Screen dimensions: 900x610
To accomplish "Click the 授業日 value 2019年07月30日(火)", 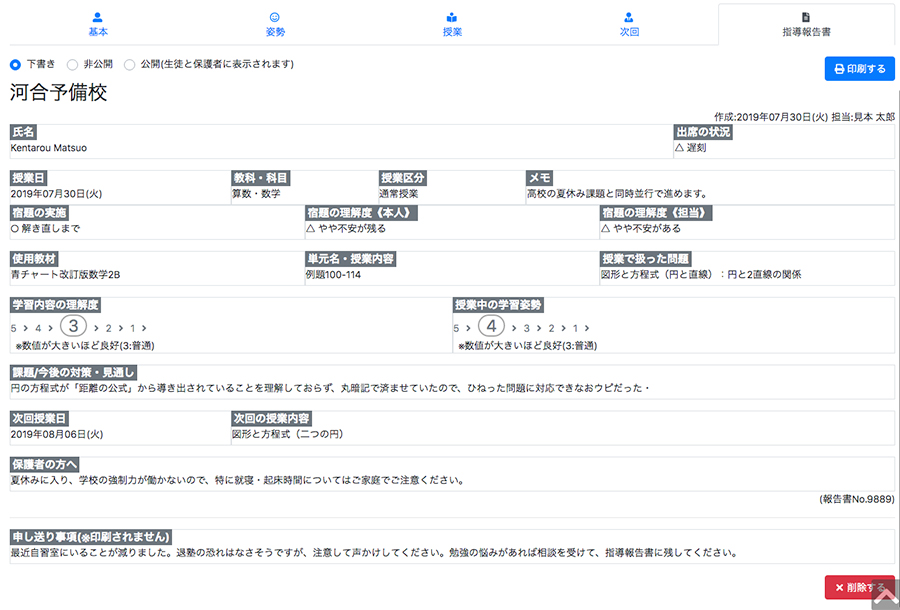I will click(56, 194).
